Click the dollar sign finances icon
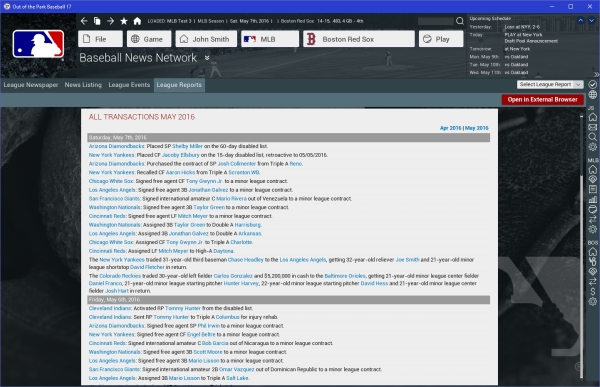600x387 pixels. tap(592, 292)
